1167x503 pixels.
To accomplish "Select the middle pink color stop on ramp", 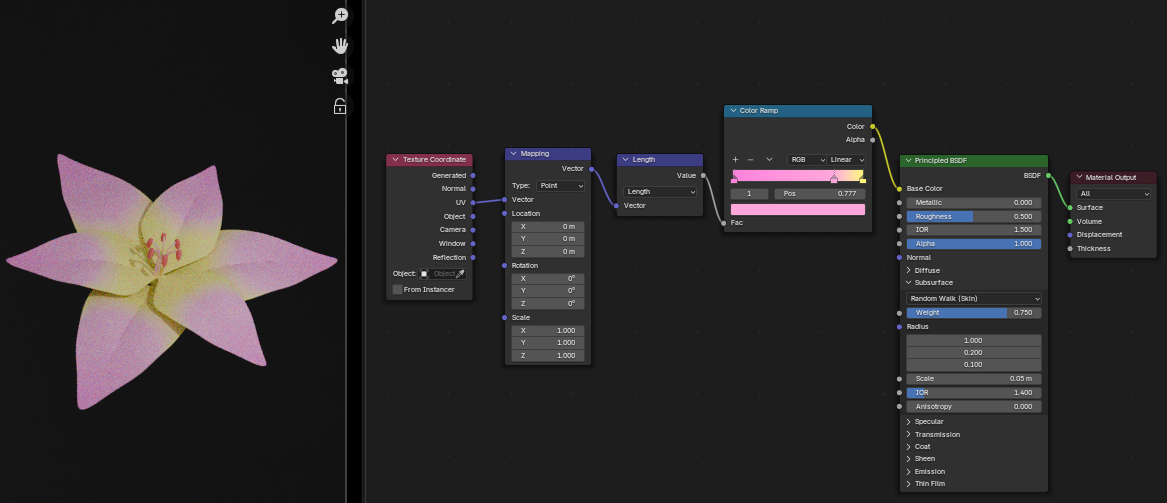I will (834, 179).
